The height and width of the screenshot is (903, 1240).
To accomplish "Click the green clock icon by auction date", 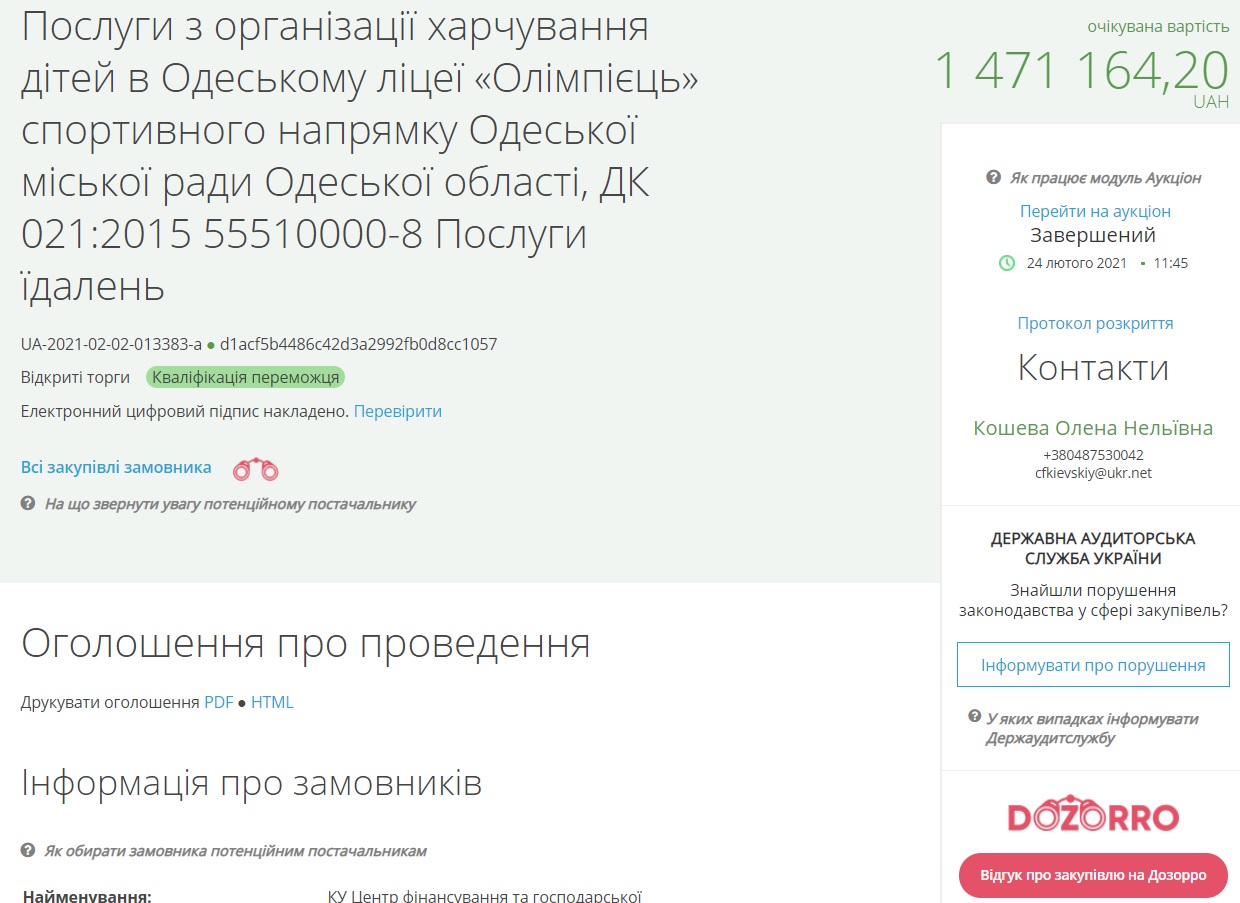I will (1007, 263).
